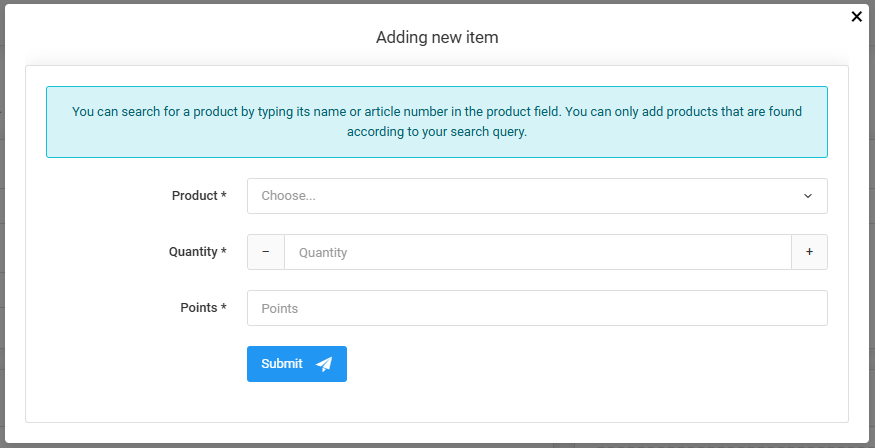Focus the Points input field
Viewport: 875px width, 448px height.
(x=537, y=308)
